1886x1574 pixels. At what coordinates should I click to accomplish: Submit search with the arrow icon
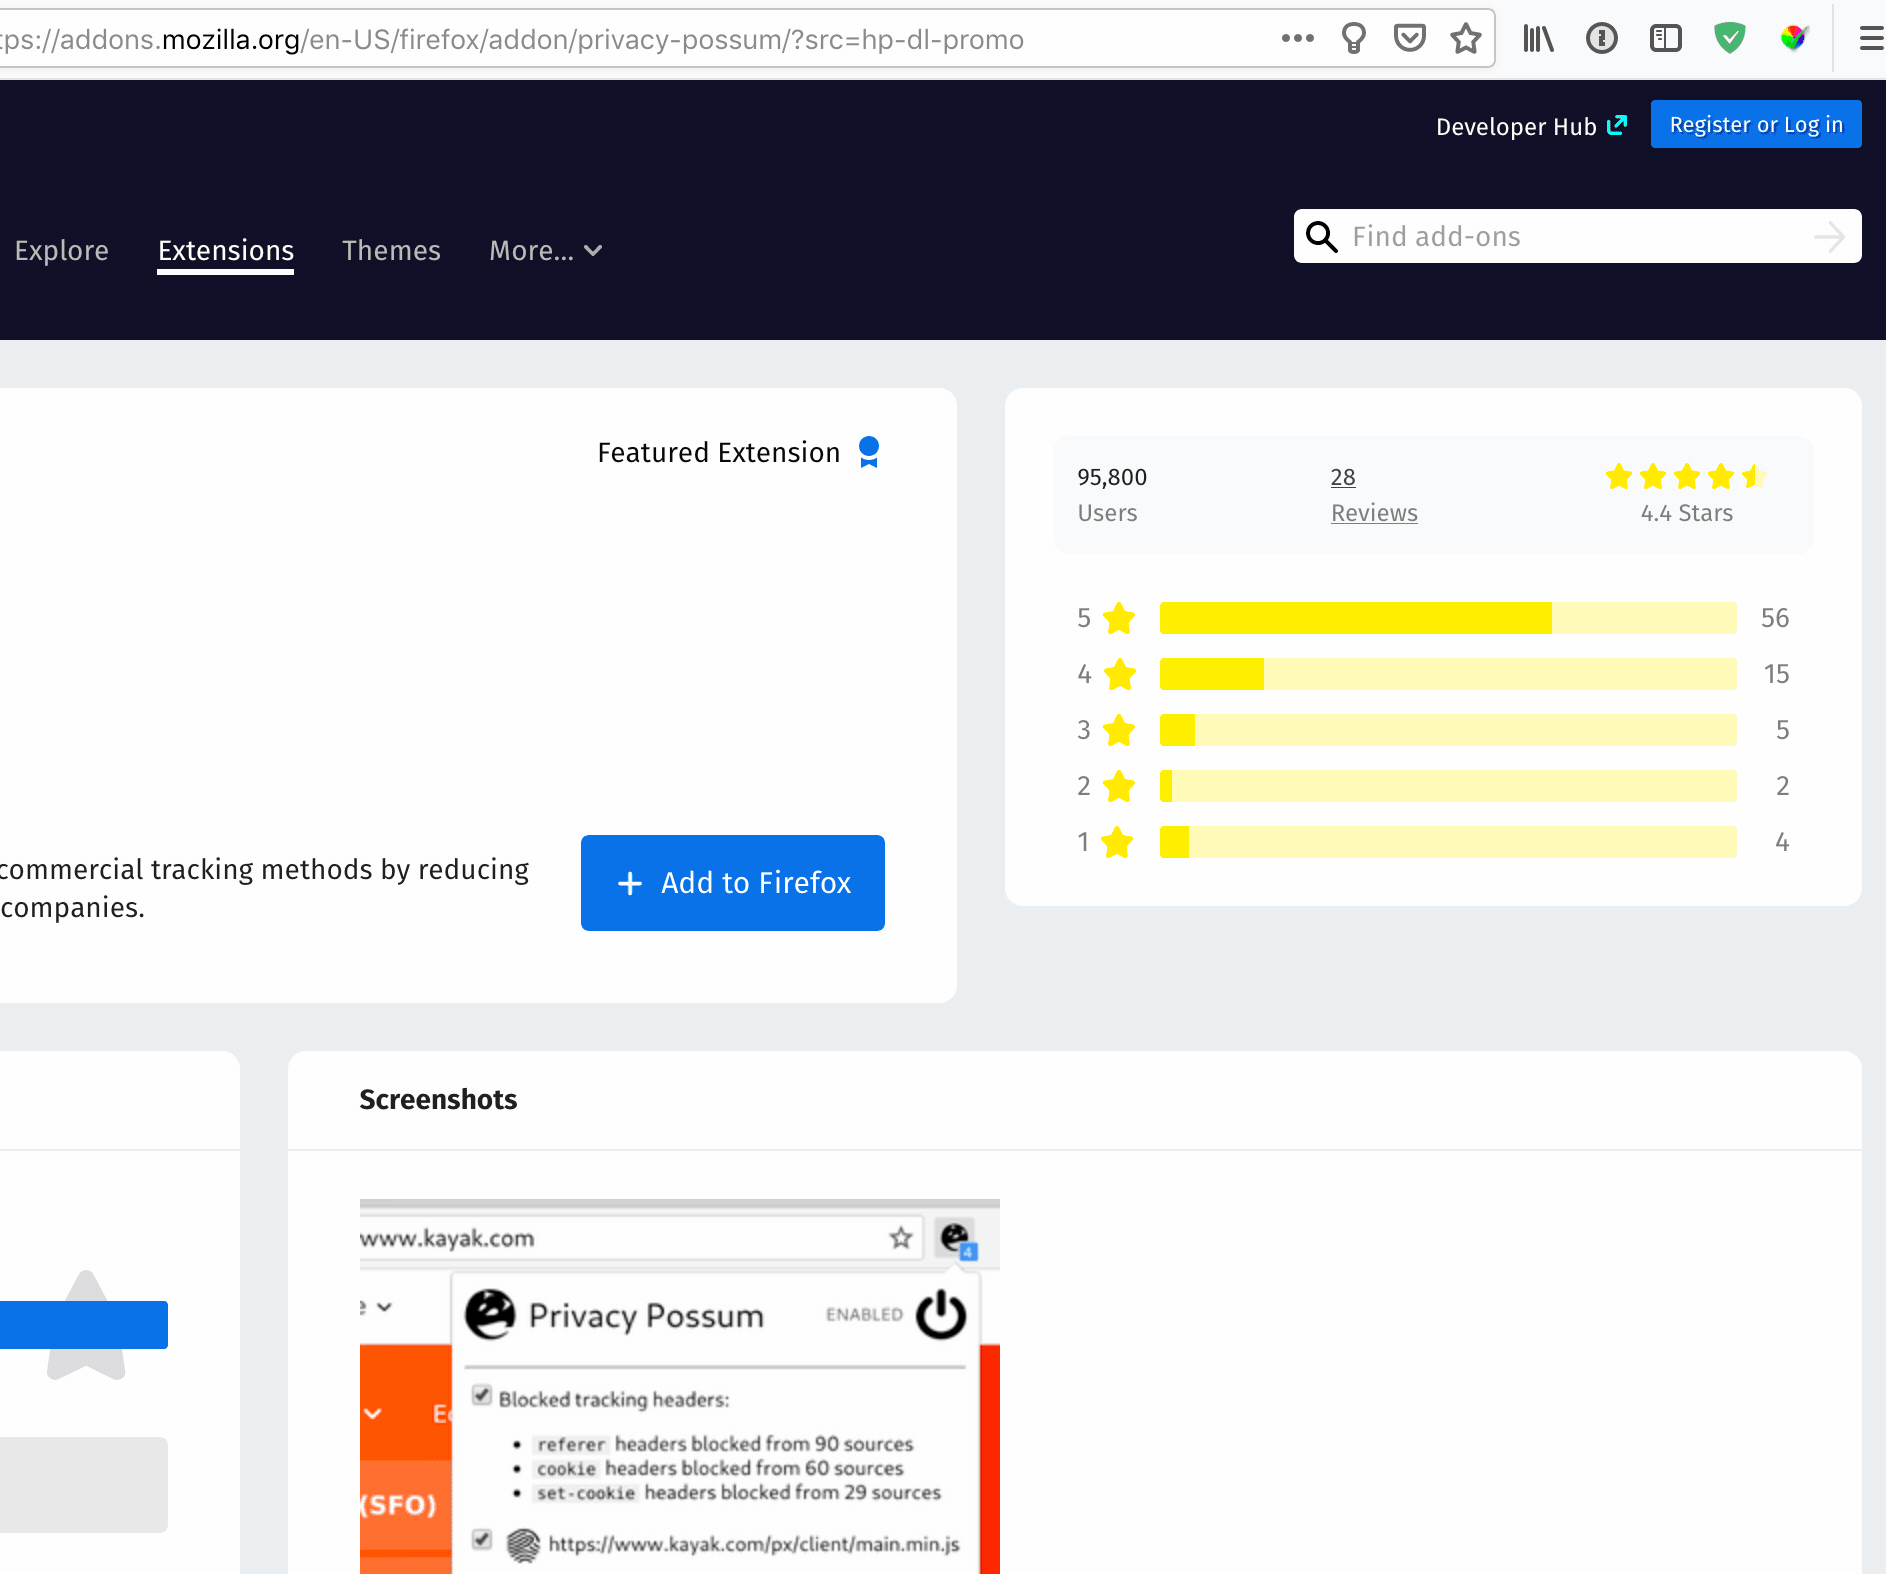tap(1829, 237)
